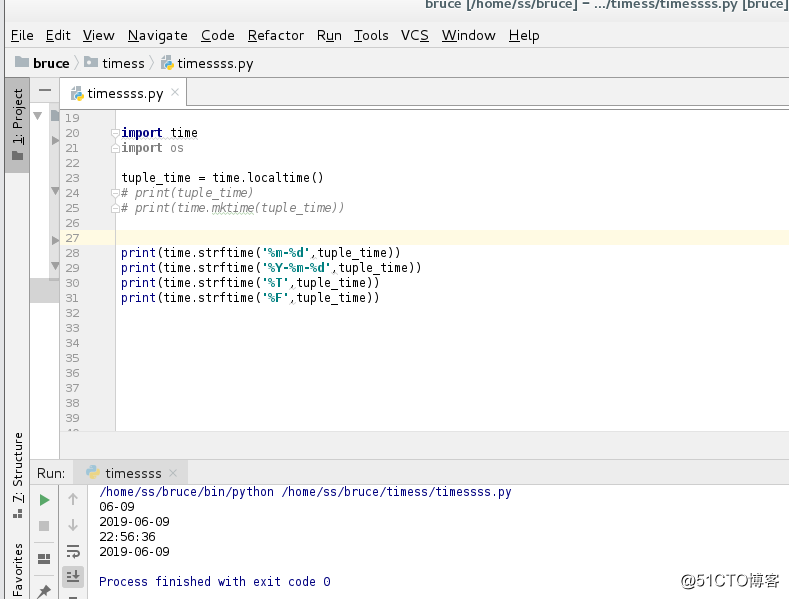Close the timessss.py editor tab
This screenshot has width=789, height=599.
click(x=175, y=92)
